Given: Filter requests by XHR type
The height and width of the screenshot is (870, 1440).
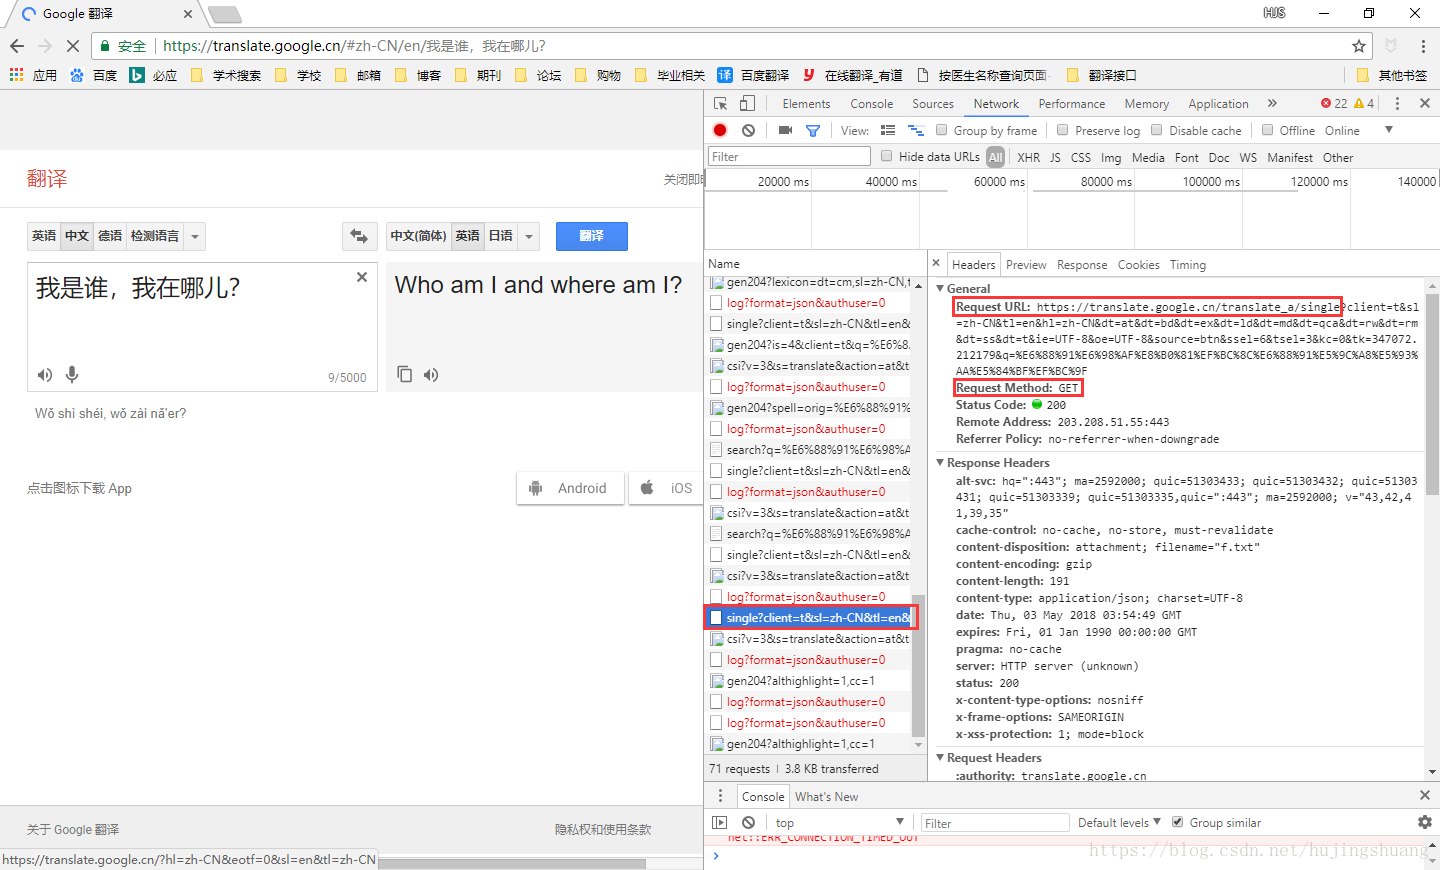Looking at the screenshot, I should click(1028, 157).
